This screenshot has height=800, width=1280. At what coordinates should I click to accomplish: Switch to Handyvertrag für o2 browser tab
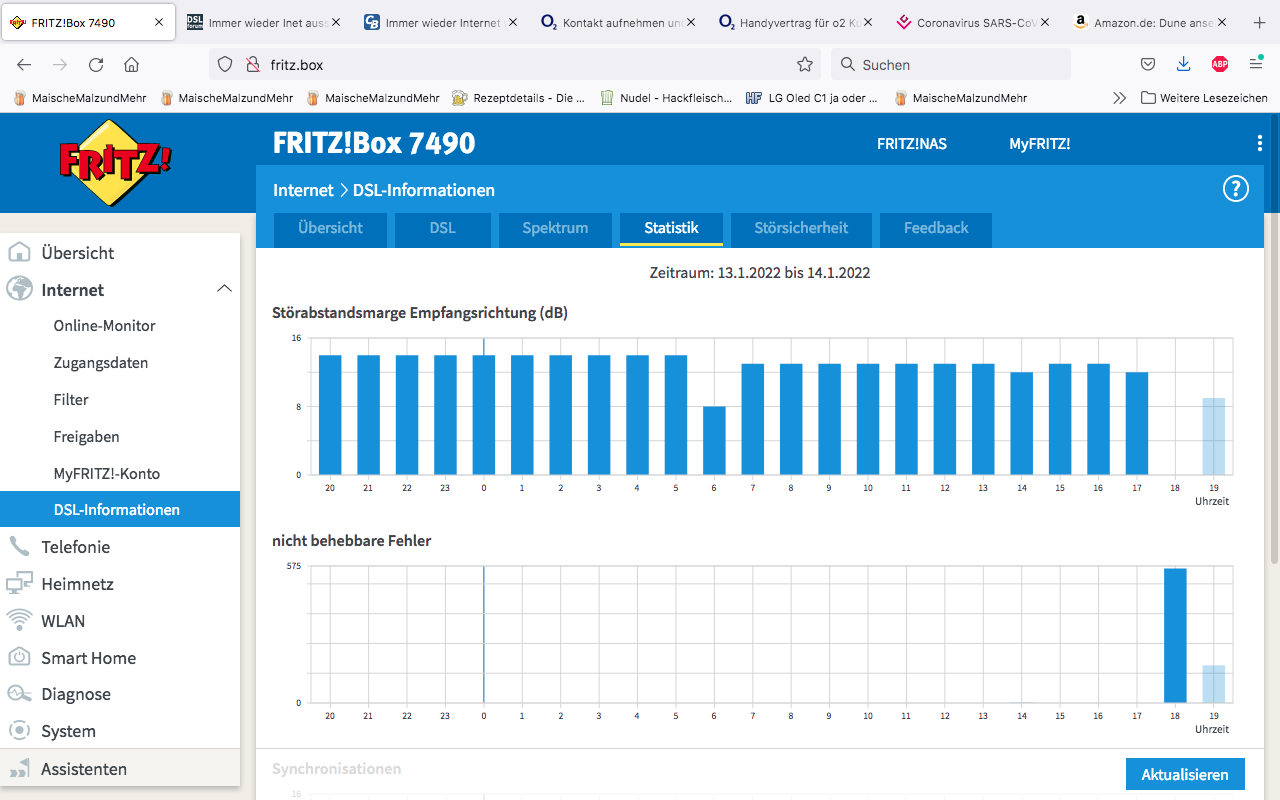[x=797, y=22]
